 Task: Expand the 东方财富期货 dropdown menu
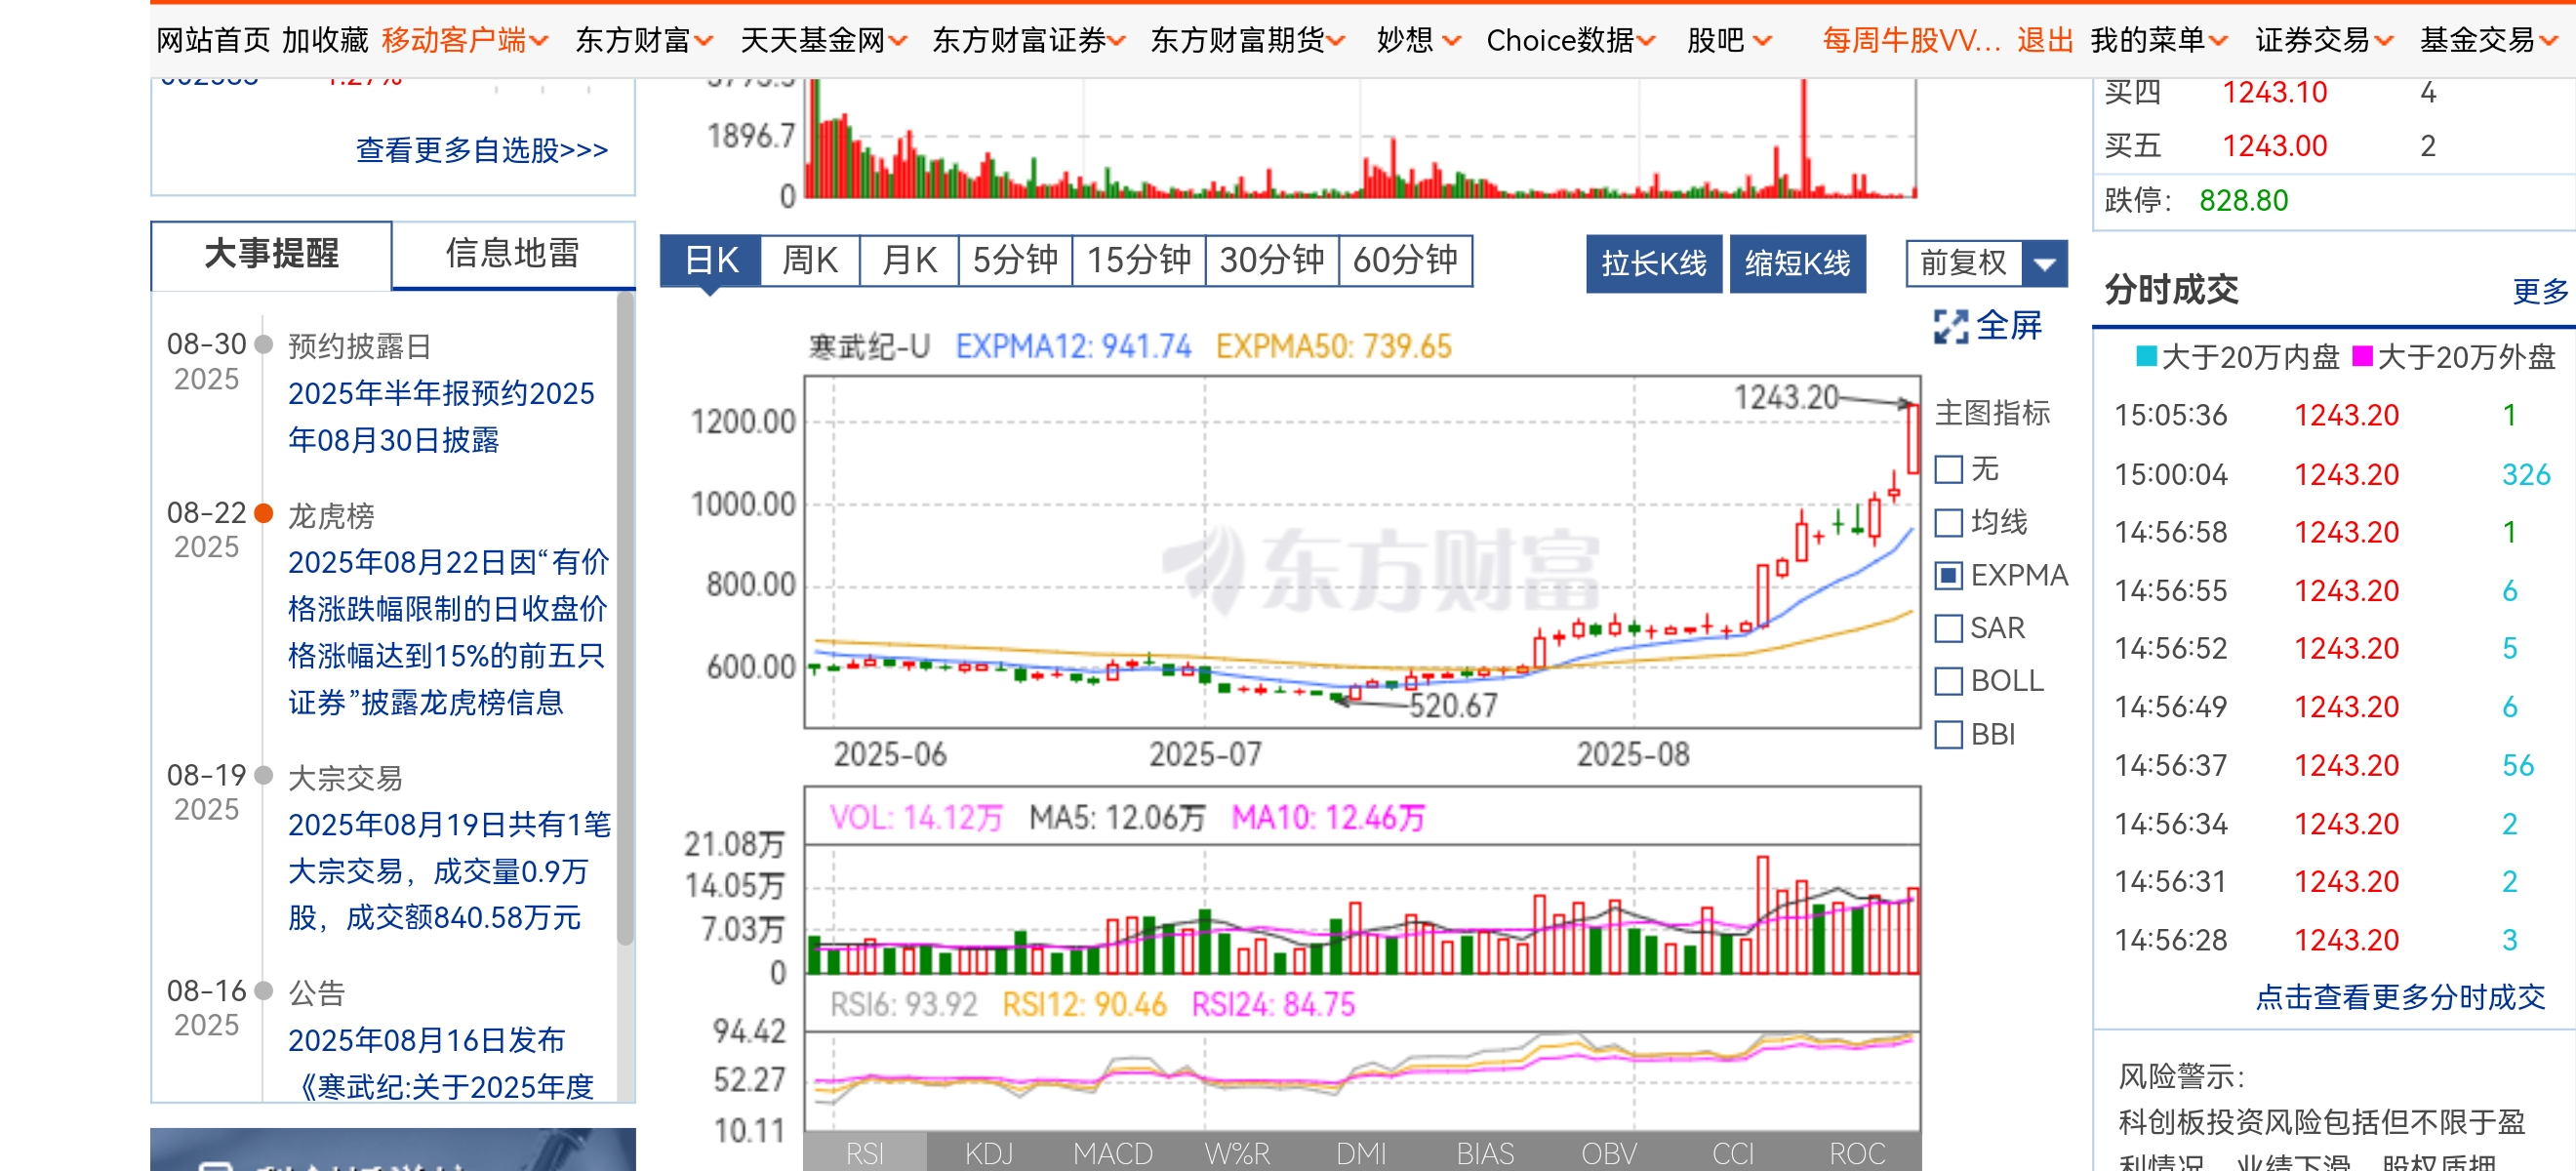[1336, 41]
